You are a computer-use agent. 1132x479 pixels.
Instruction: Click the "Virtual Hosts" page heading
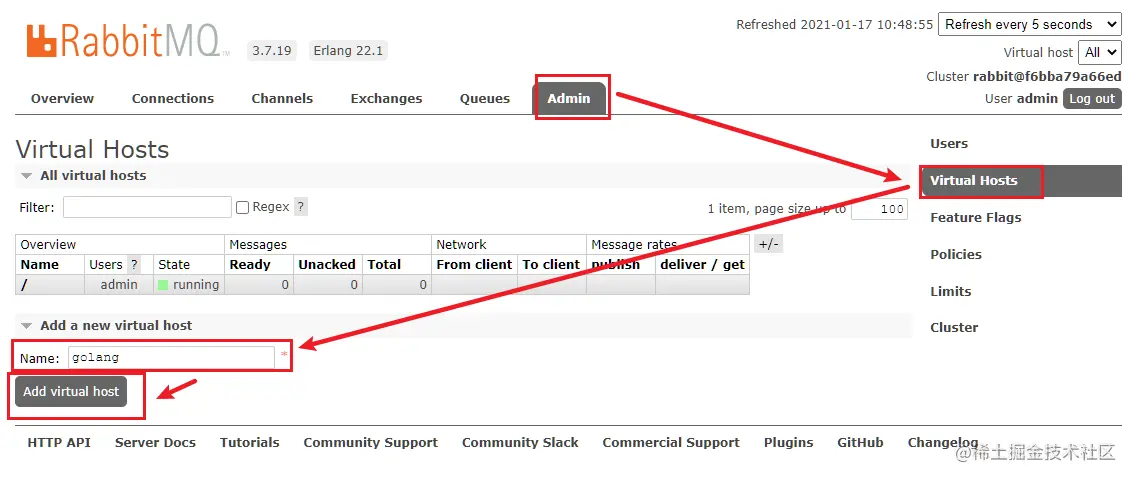click(x=92, y=150)
